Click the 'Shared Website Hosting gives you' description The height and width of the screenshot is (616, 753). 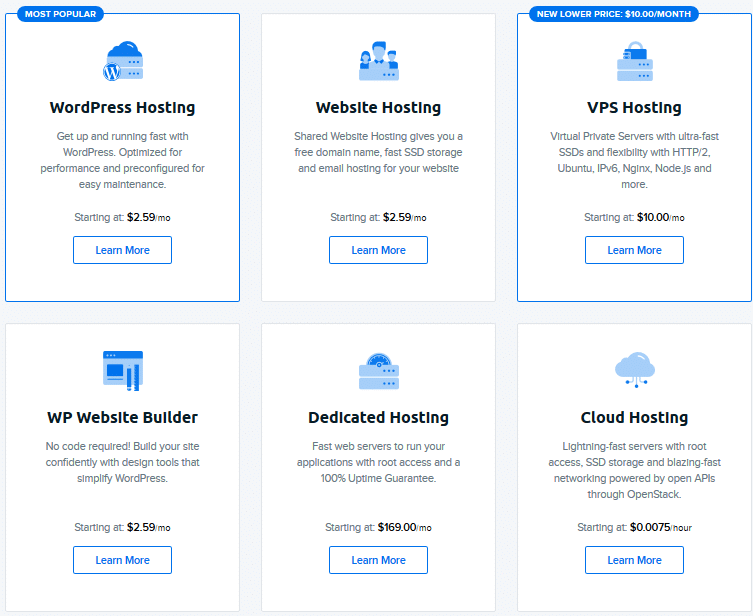tap(378, 152)
